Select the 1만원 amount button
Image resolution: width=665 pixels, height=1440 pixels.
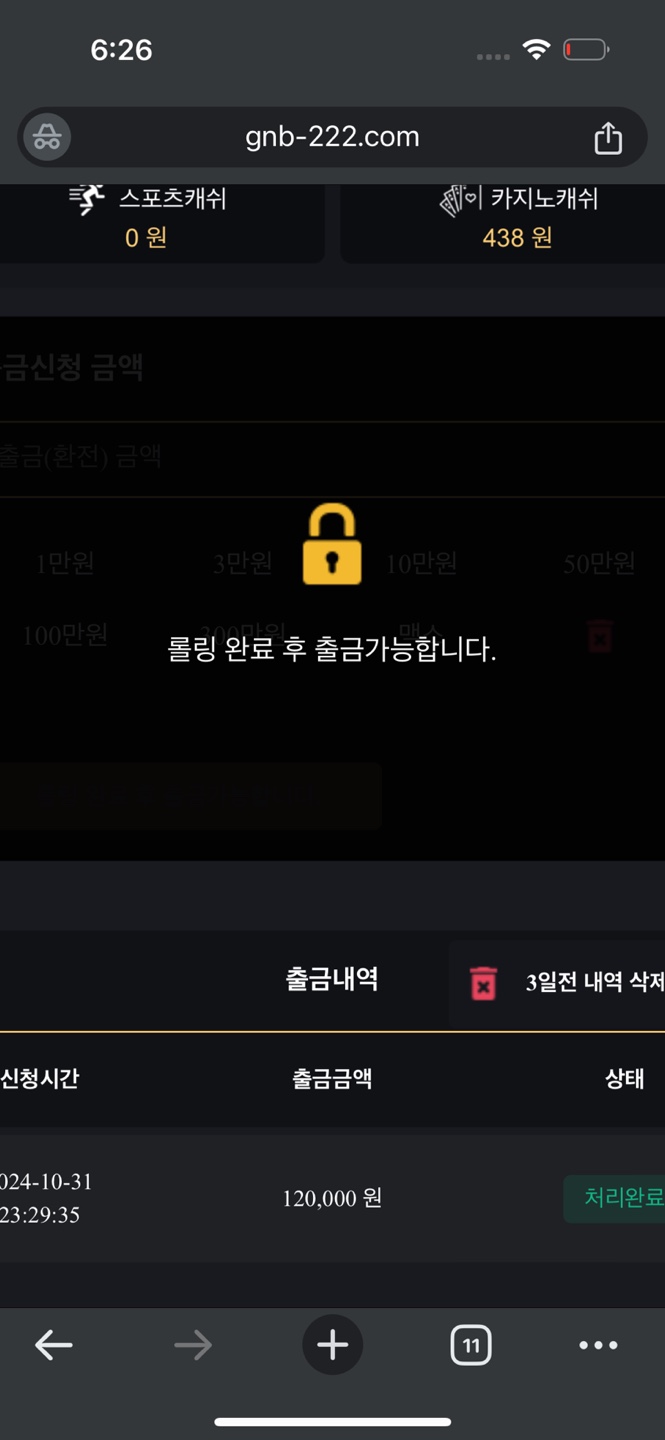(x=65, y=564)
